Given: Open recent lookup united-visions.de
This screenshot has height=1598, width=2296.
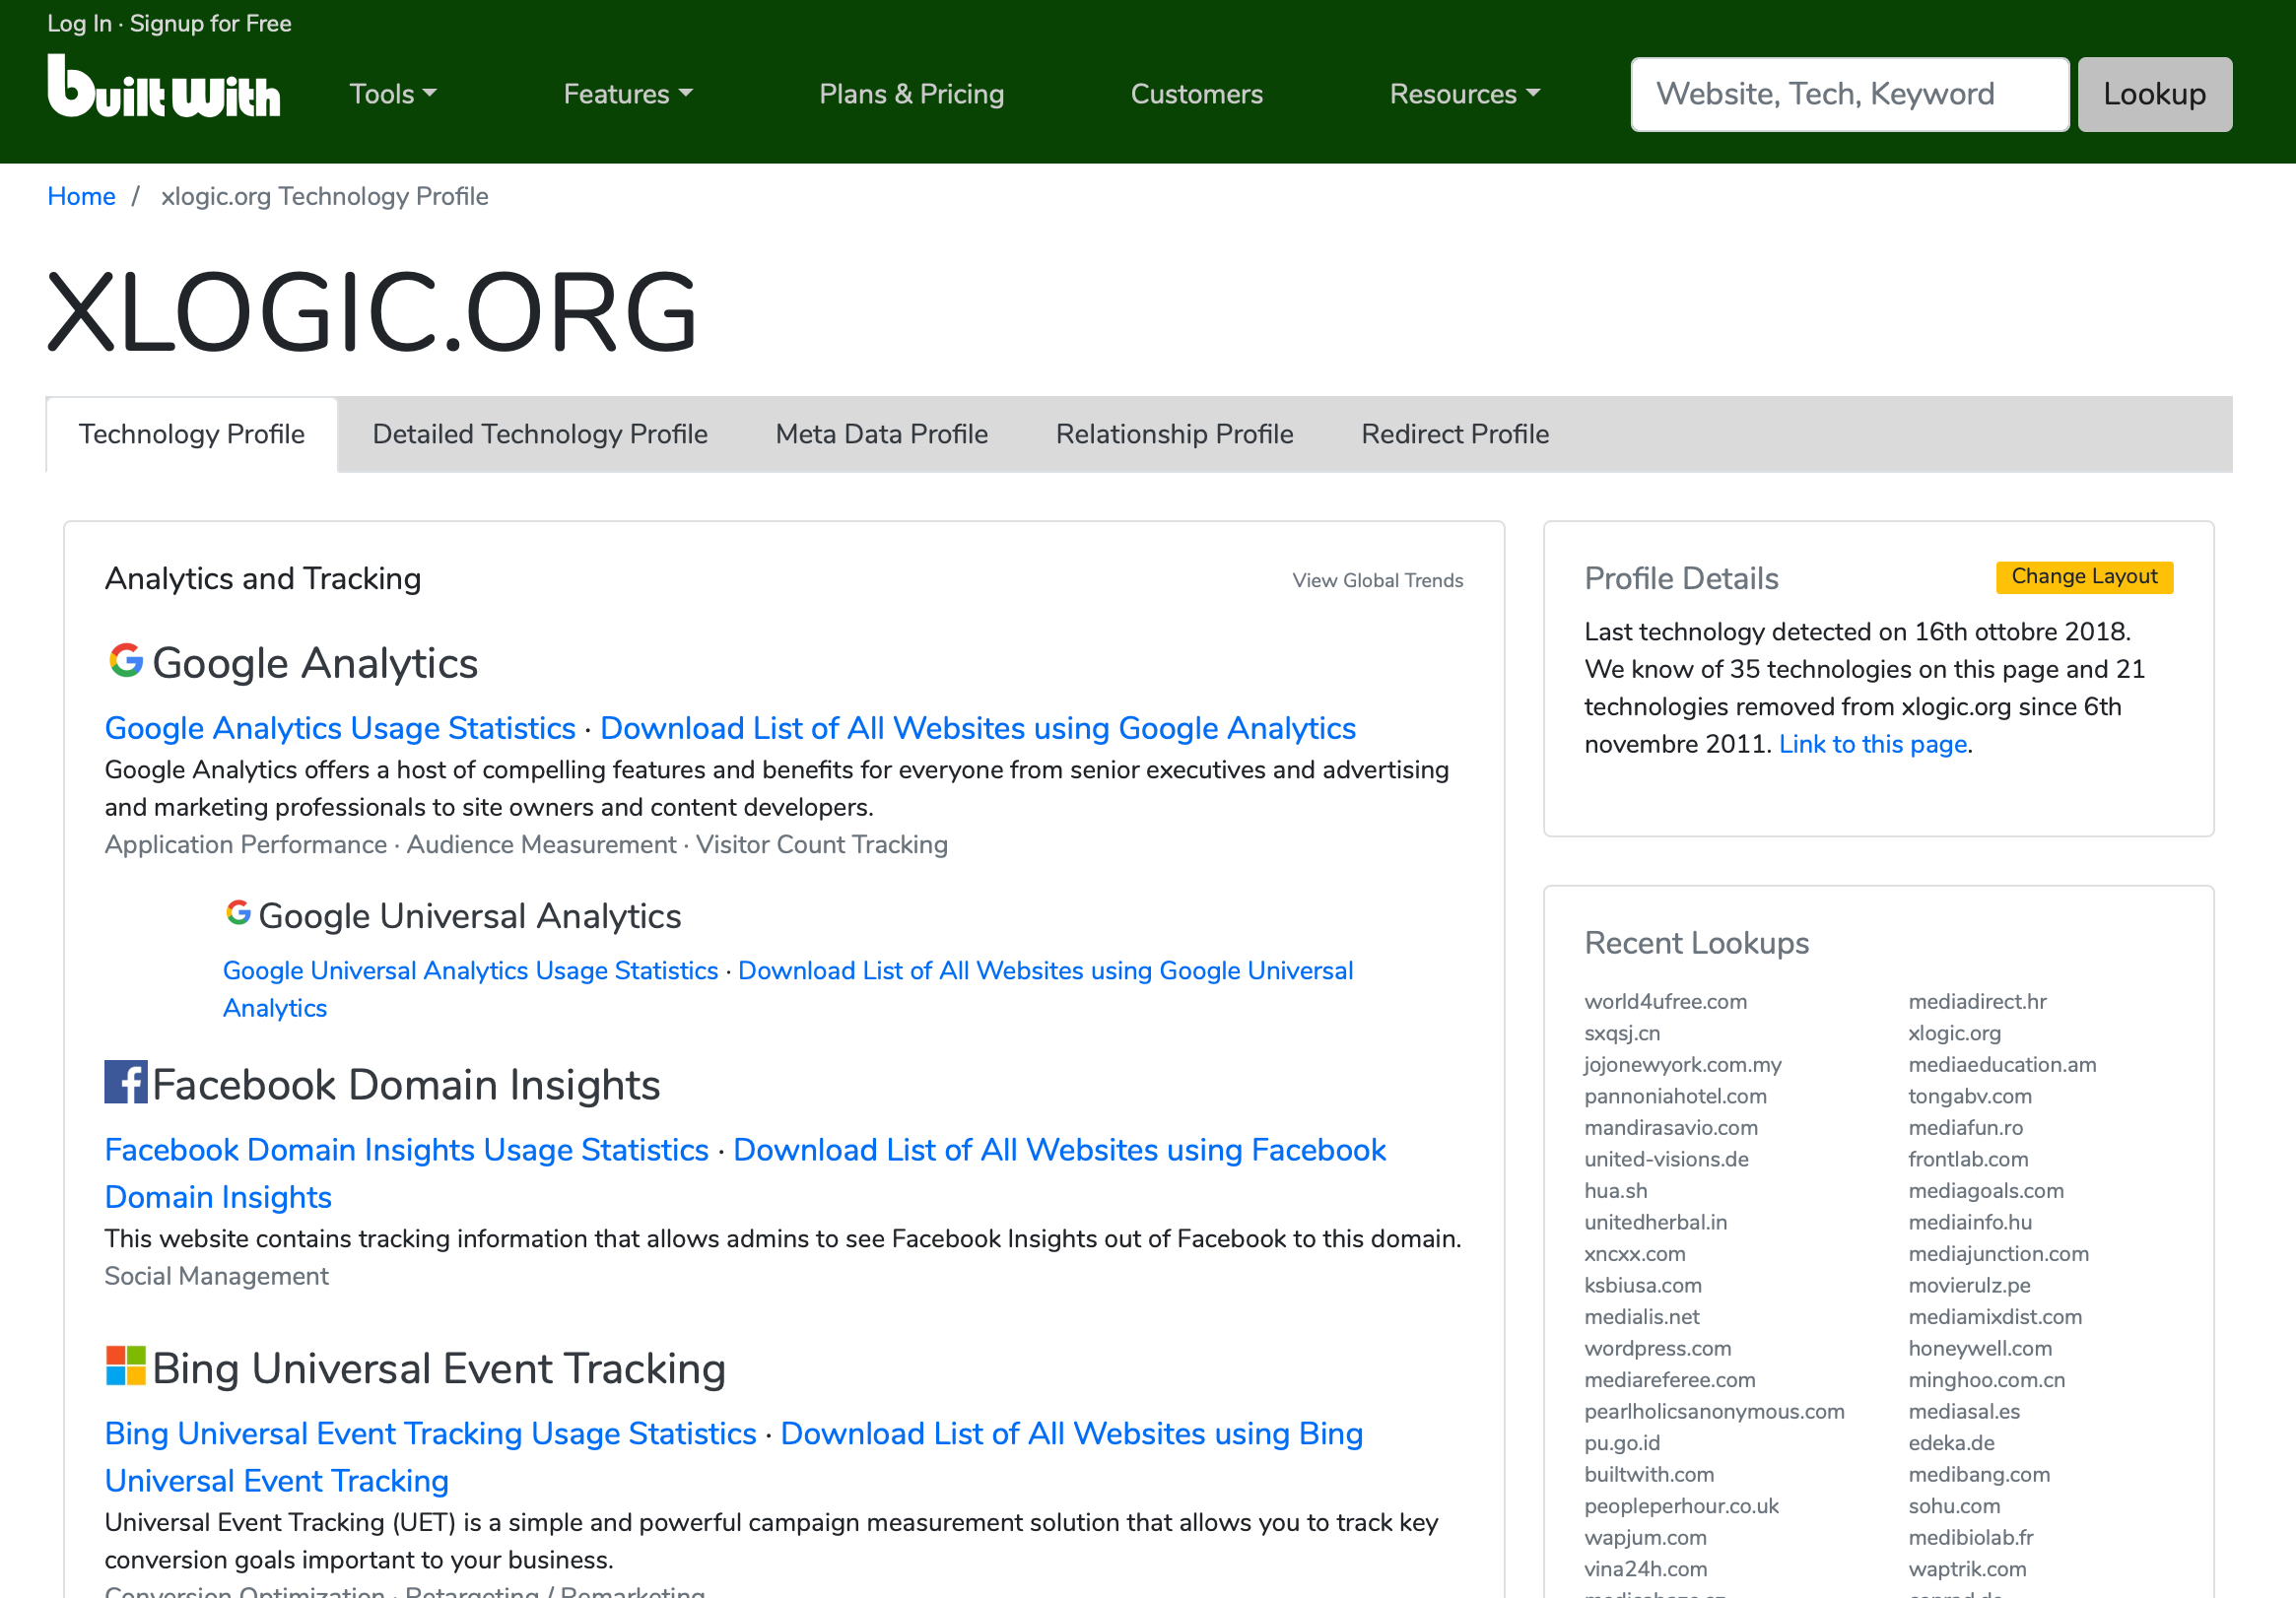Looking at the screenshot, I should pos(1667,1159).
